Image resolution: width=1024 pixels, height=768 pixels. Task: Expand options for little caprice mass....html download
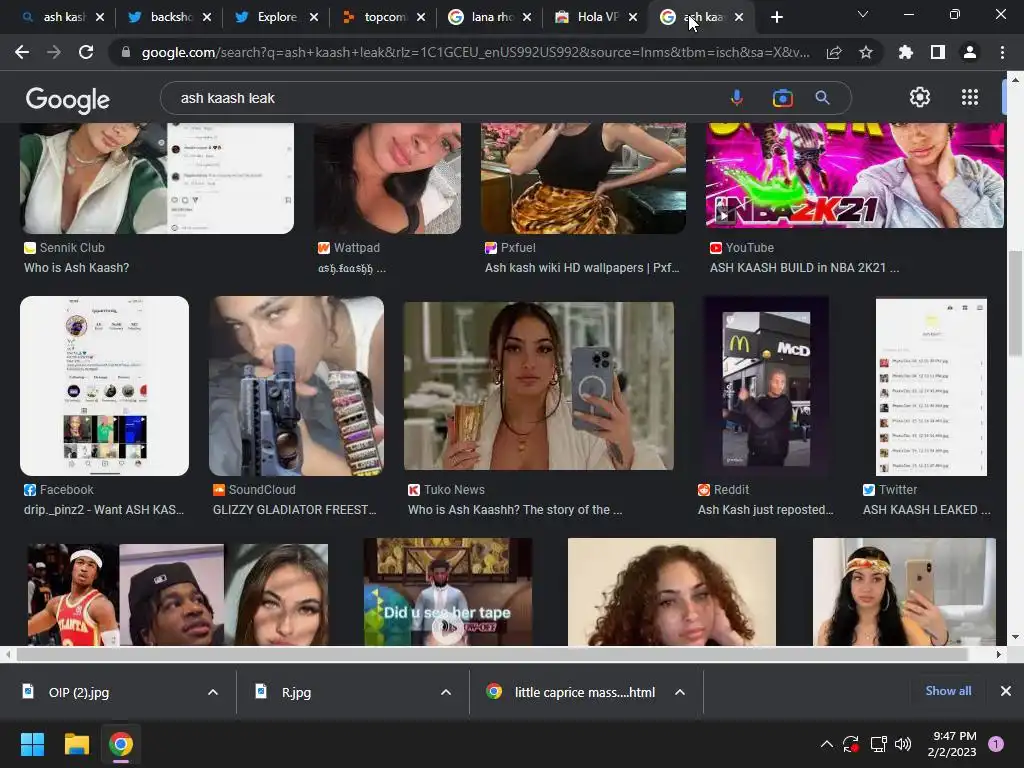tap(680, 692)
